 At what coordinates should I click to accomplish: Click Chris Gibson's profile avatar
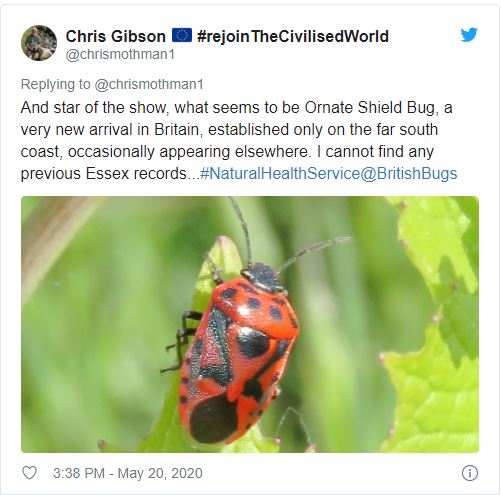pyautogui.click(x=39, y=43)
